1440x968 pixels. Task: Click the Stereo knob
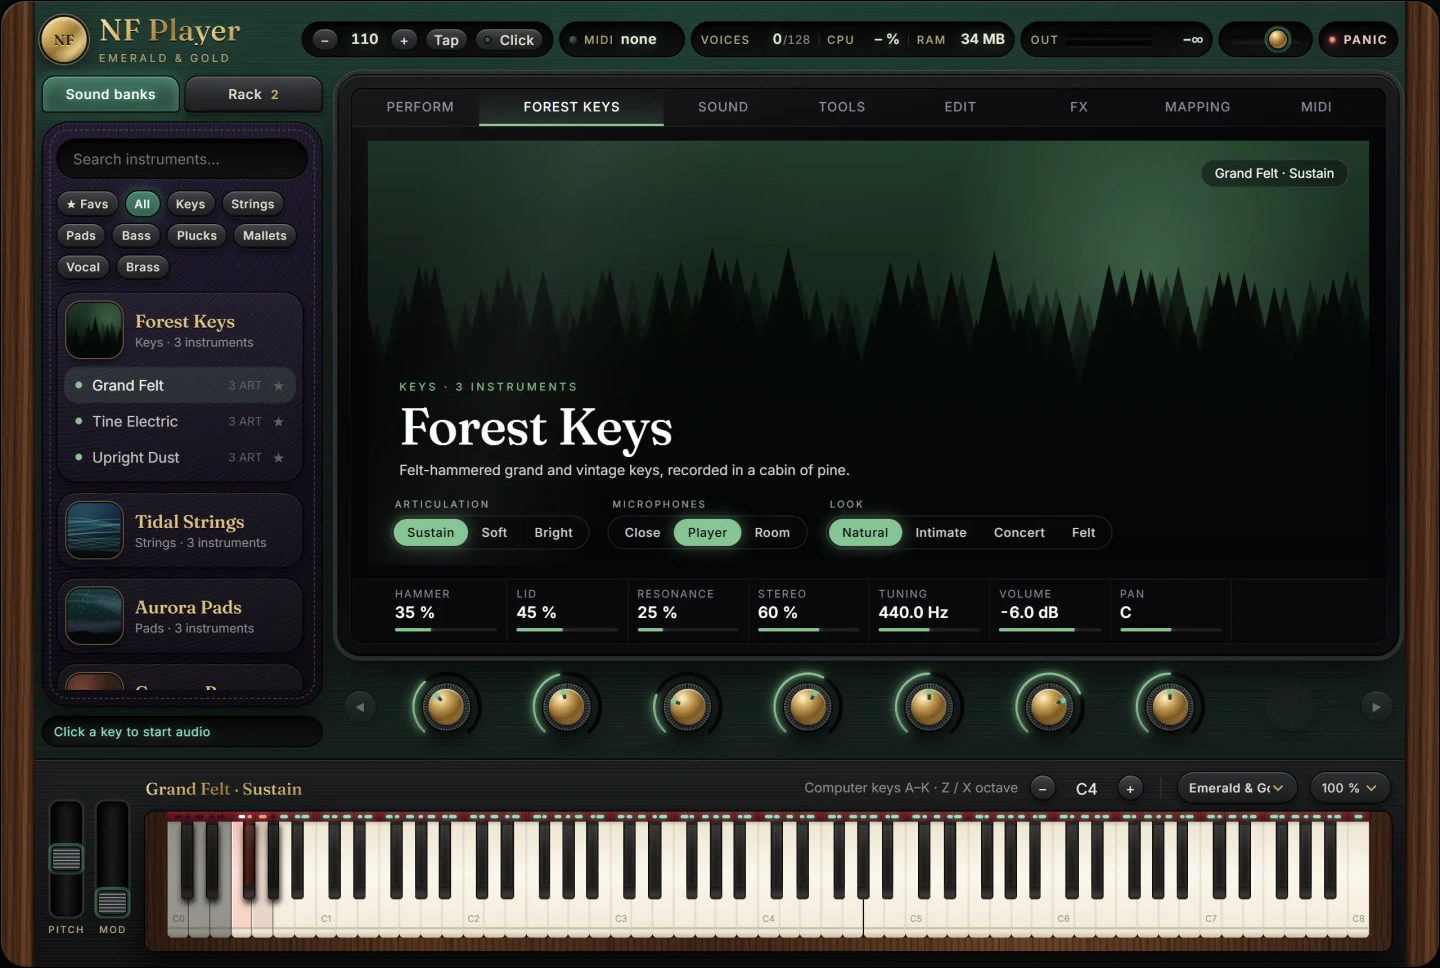point(808,707)
